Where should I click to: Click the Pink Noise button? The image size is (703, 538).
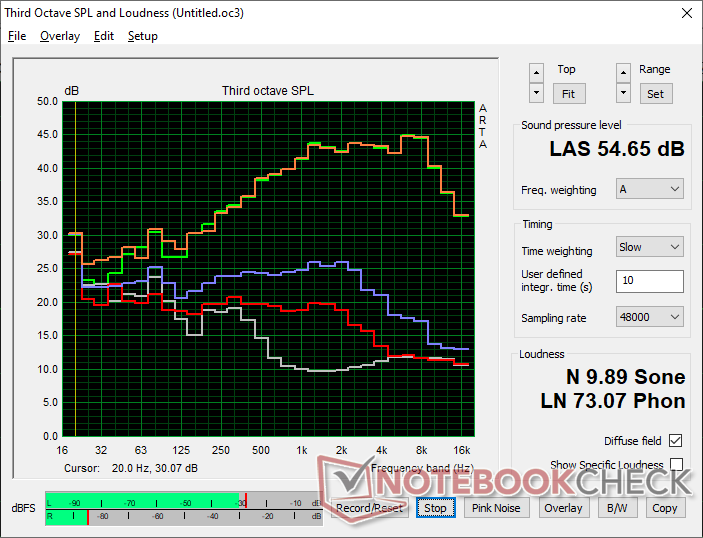(496, 508)
